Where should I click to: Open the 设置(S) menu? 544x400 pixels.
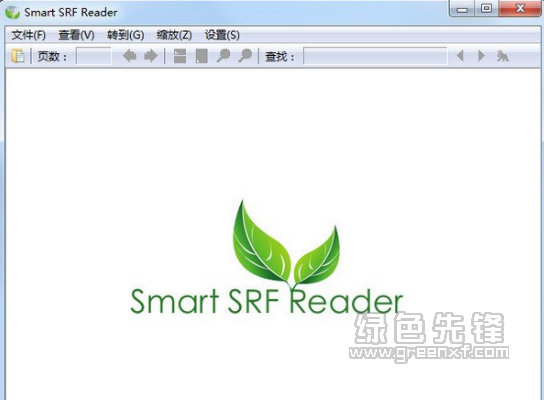coord(222,35)
